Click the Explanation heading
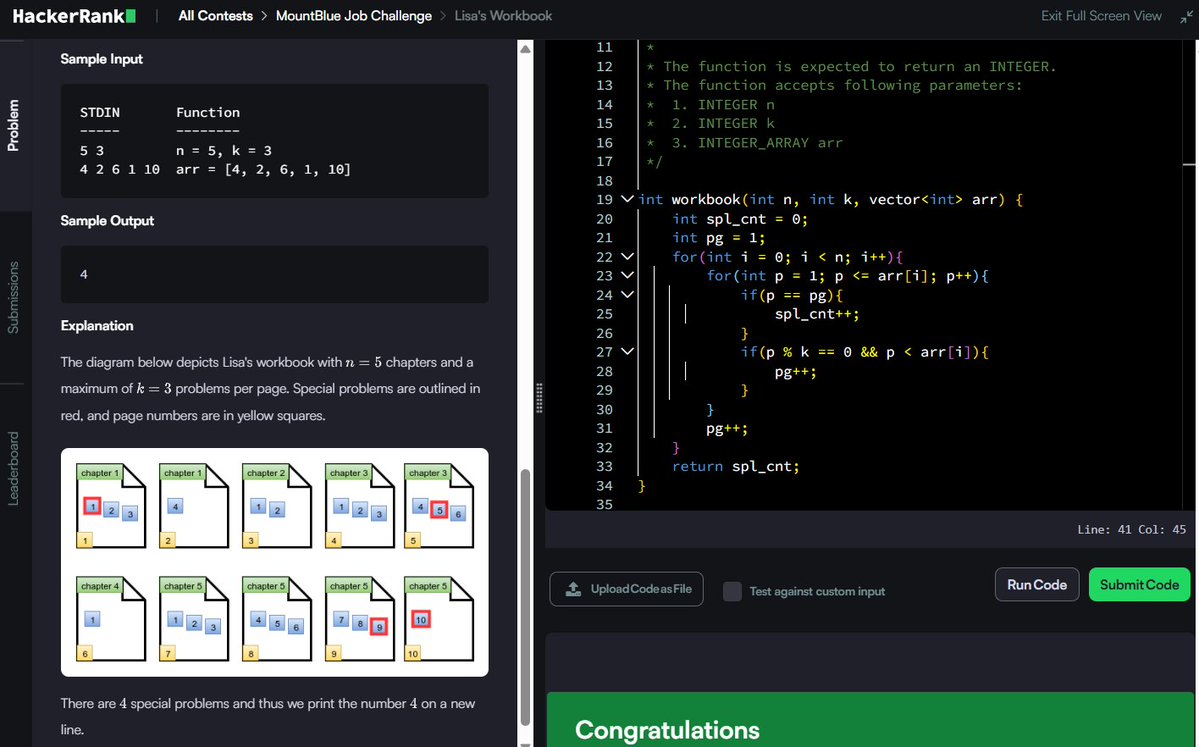This screenshot has width=1199, height=747. click(x=97, y=326)
